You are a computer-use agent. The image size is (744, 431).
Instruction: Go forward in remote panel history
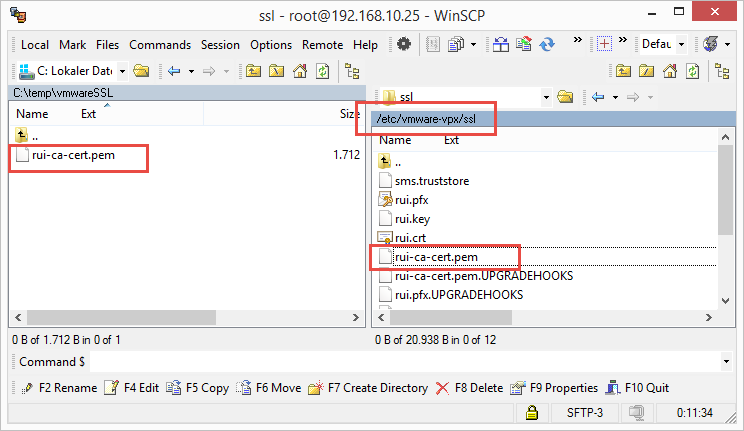[633, 97]
